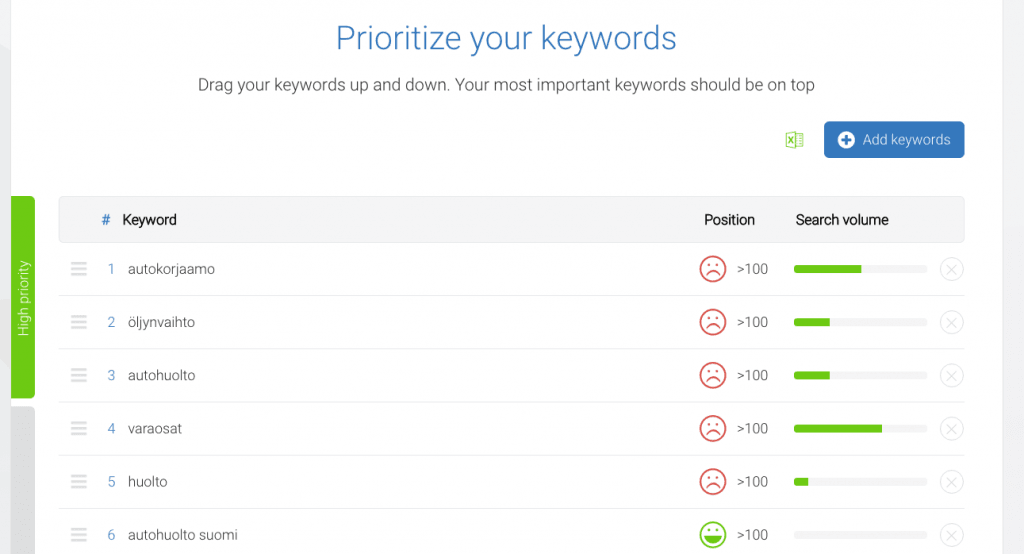
Task: Click the drag handle for autokorjaamo
Action: [x=79, y=269]
